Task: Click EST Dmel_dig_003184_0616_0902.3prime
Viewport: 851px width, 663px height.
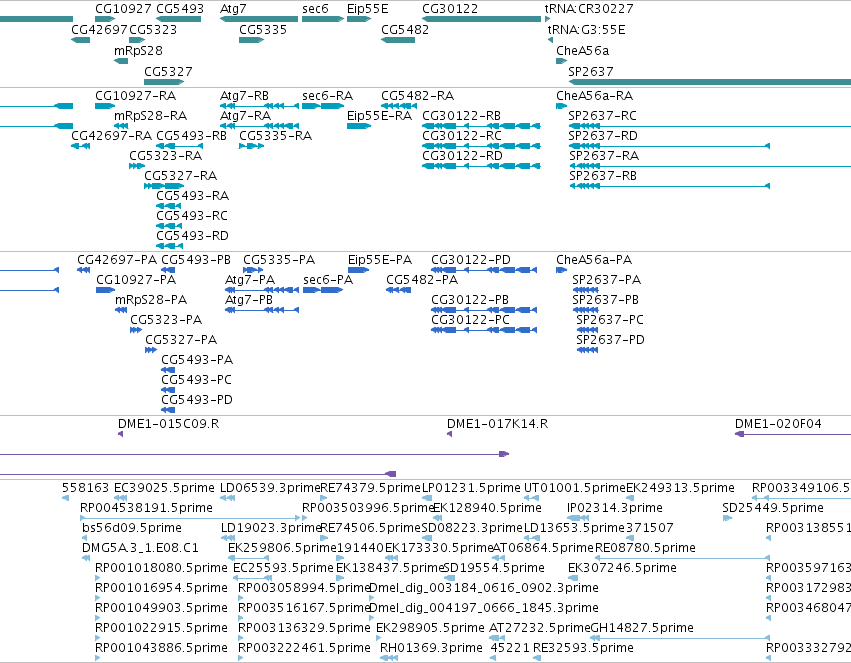Action: point(484,588)
